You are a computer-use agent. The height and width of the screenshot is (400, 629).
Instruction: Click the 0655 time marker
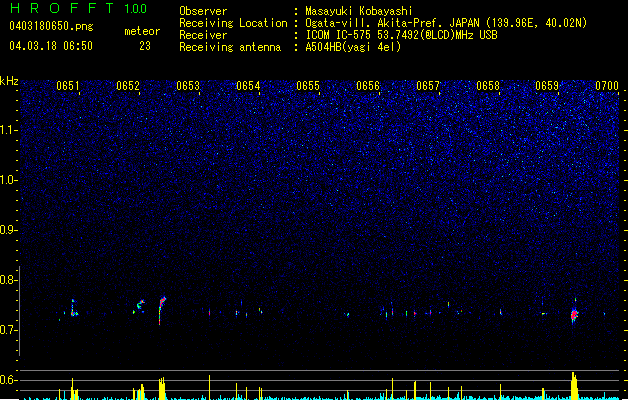(308, 86)
